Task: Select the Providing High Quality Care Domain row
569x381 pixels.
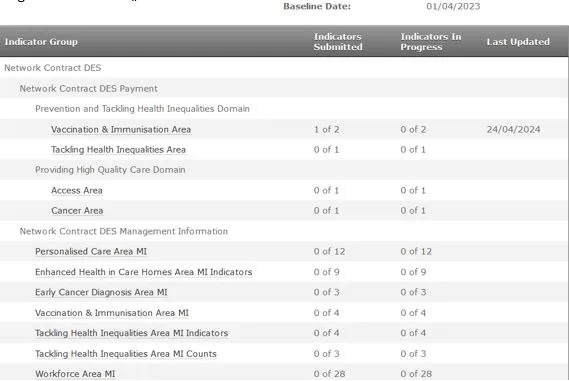Action: [x=284, y=170]
